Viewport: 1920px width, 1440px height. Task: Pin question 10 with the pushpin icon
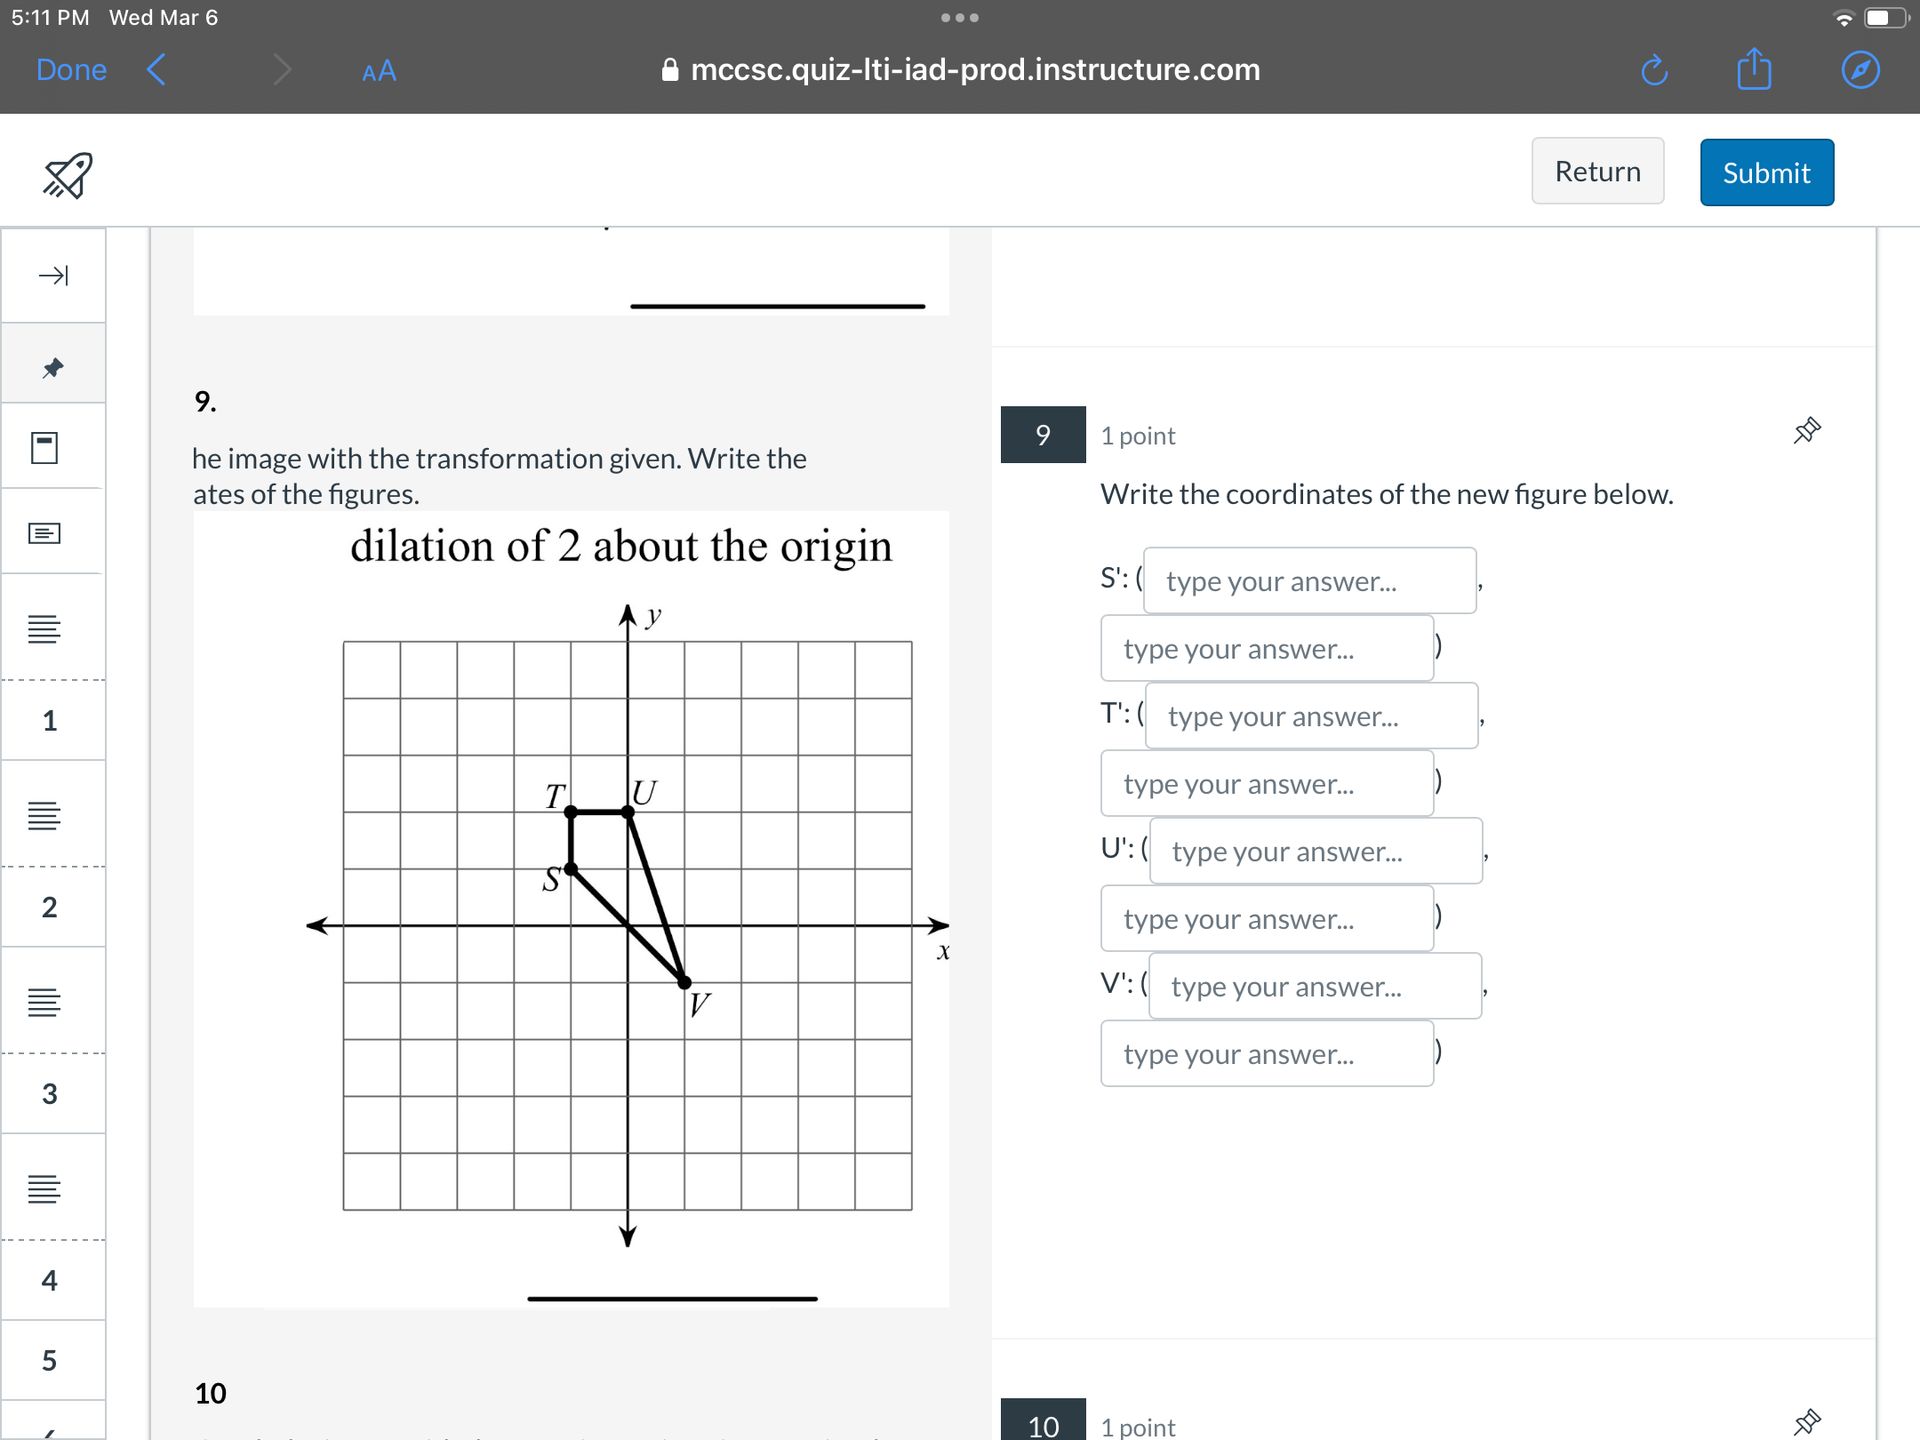(x=1806, y=1421)
